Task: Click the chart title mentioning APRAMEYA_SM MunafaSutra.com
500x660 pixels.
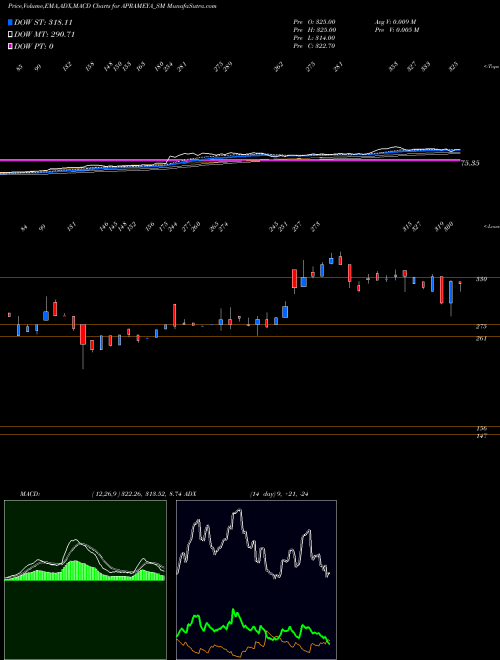Action: click(112, 6)
